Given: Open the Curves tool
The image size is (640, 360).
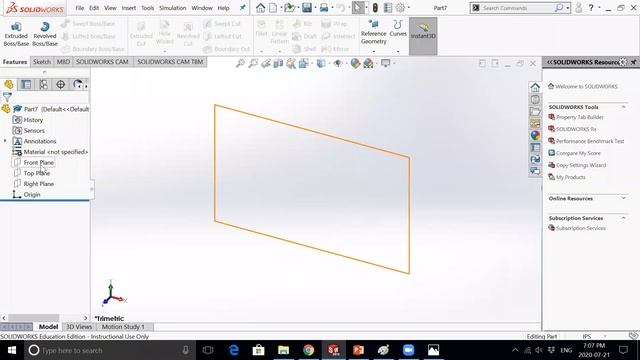Looking at the screenshot, I should tap(398, 29).
